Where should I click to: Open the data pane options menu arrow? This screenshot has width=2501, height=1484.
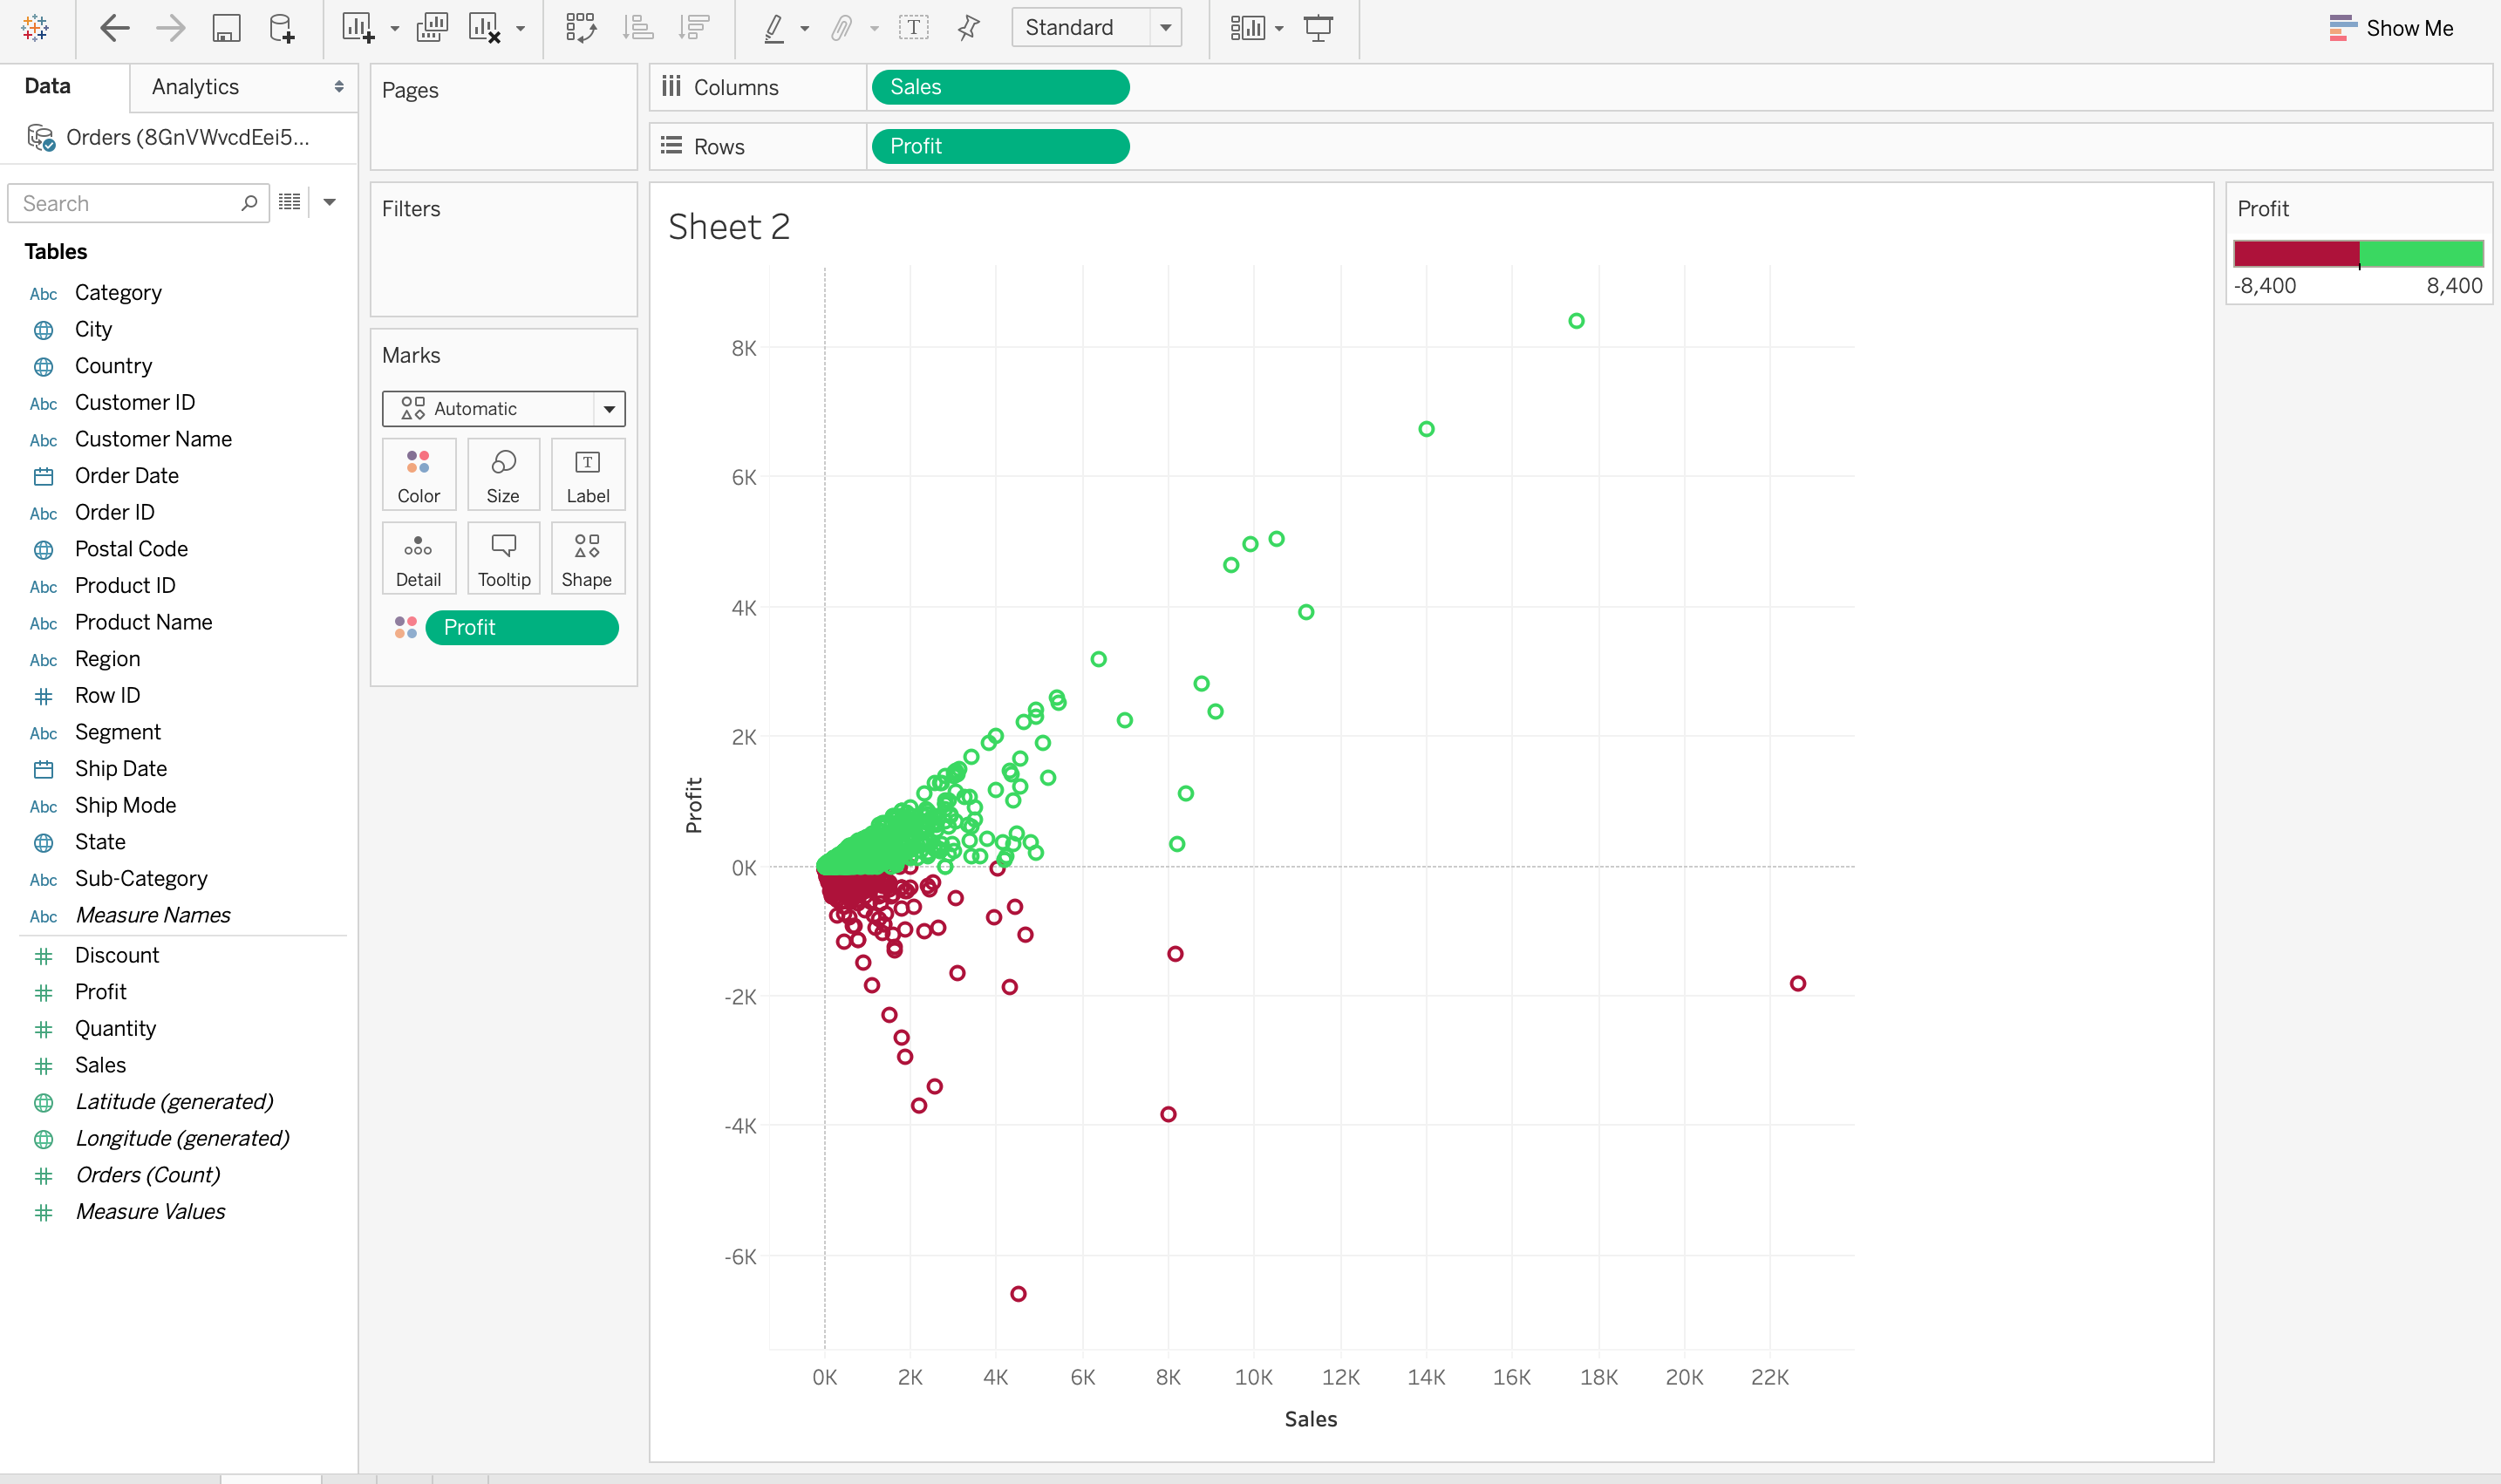pyautogui.click(x=329, y=202)
